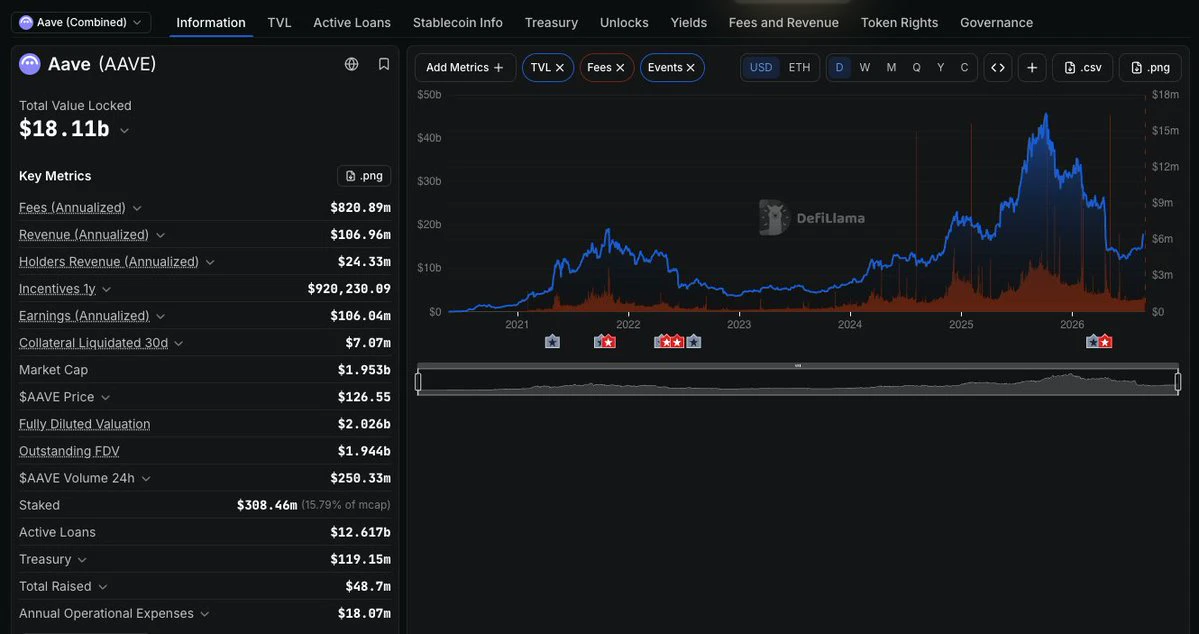Select Yearly (Y) chart interval

pyautogui.click(x=941, y=67)
